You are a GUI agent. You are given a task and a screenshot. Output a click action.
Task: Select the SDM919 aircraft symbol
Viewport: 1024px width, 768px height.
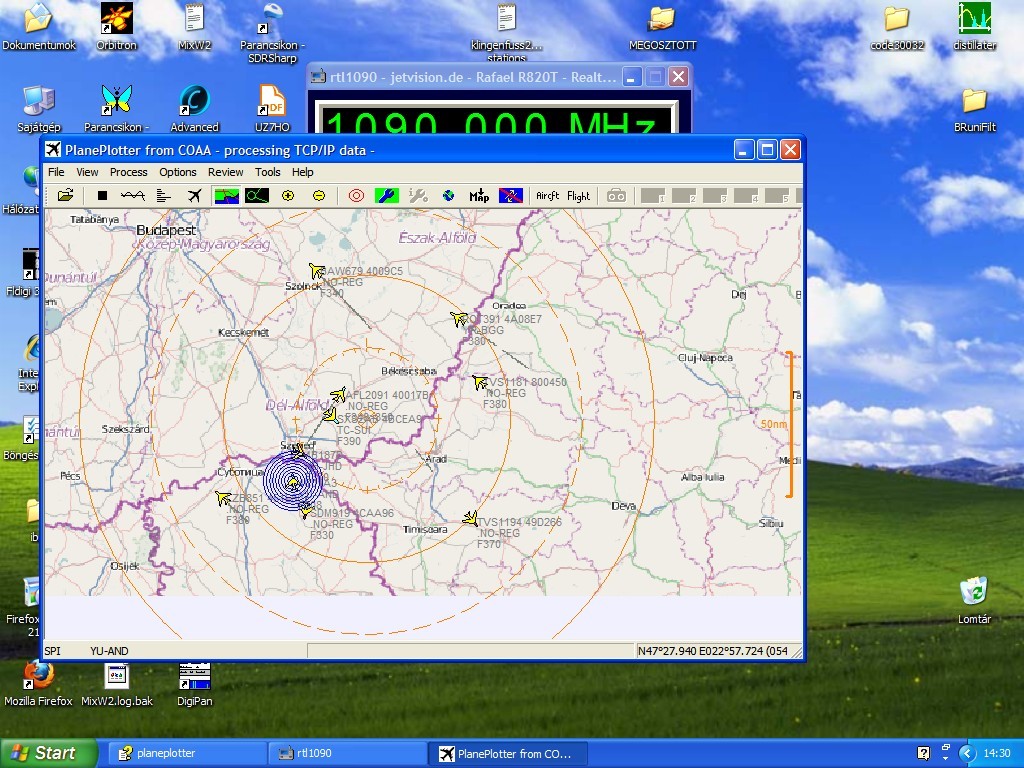(306, 511)
